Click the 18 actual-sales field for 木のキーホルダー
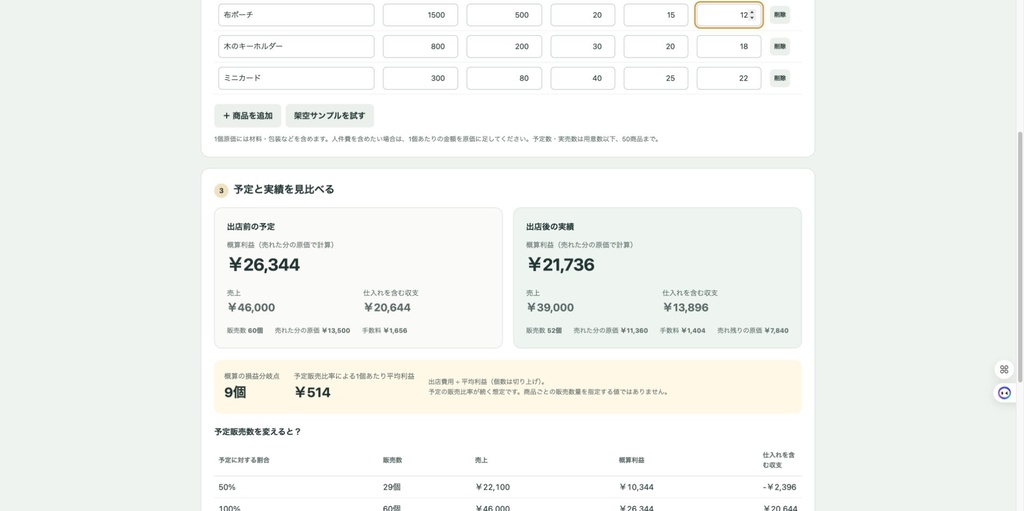Screen dimensions: 1024x511 point(729,46)
